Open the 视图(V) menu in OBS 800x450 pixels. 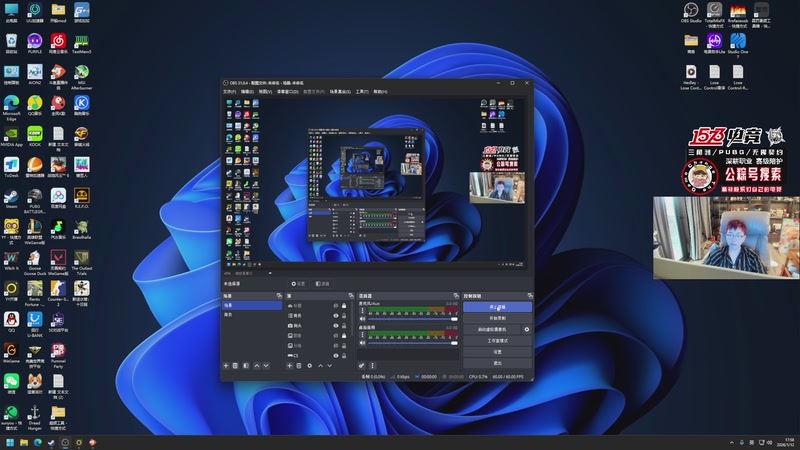[265, 92]
